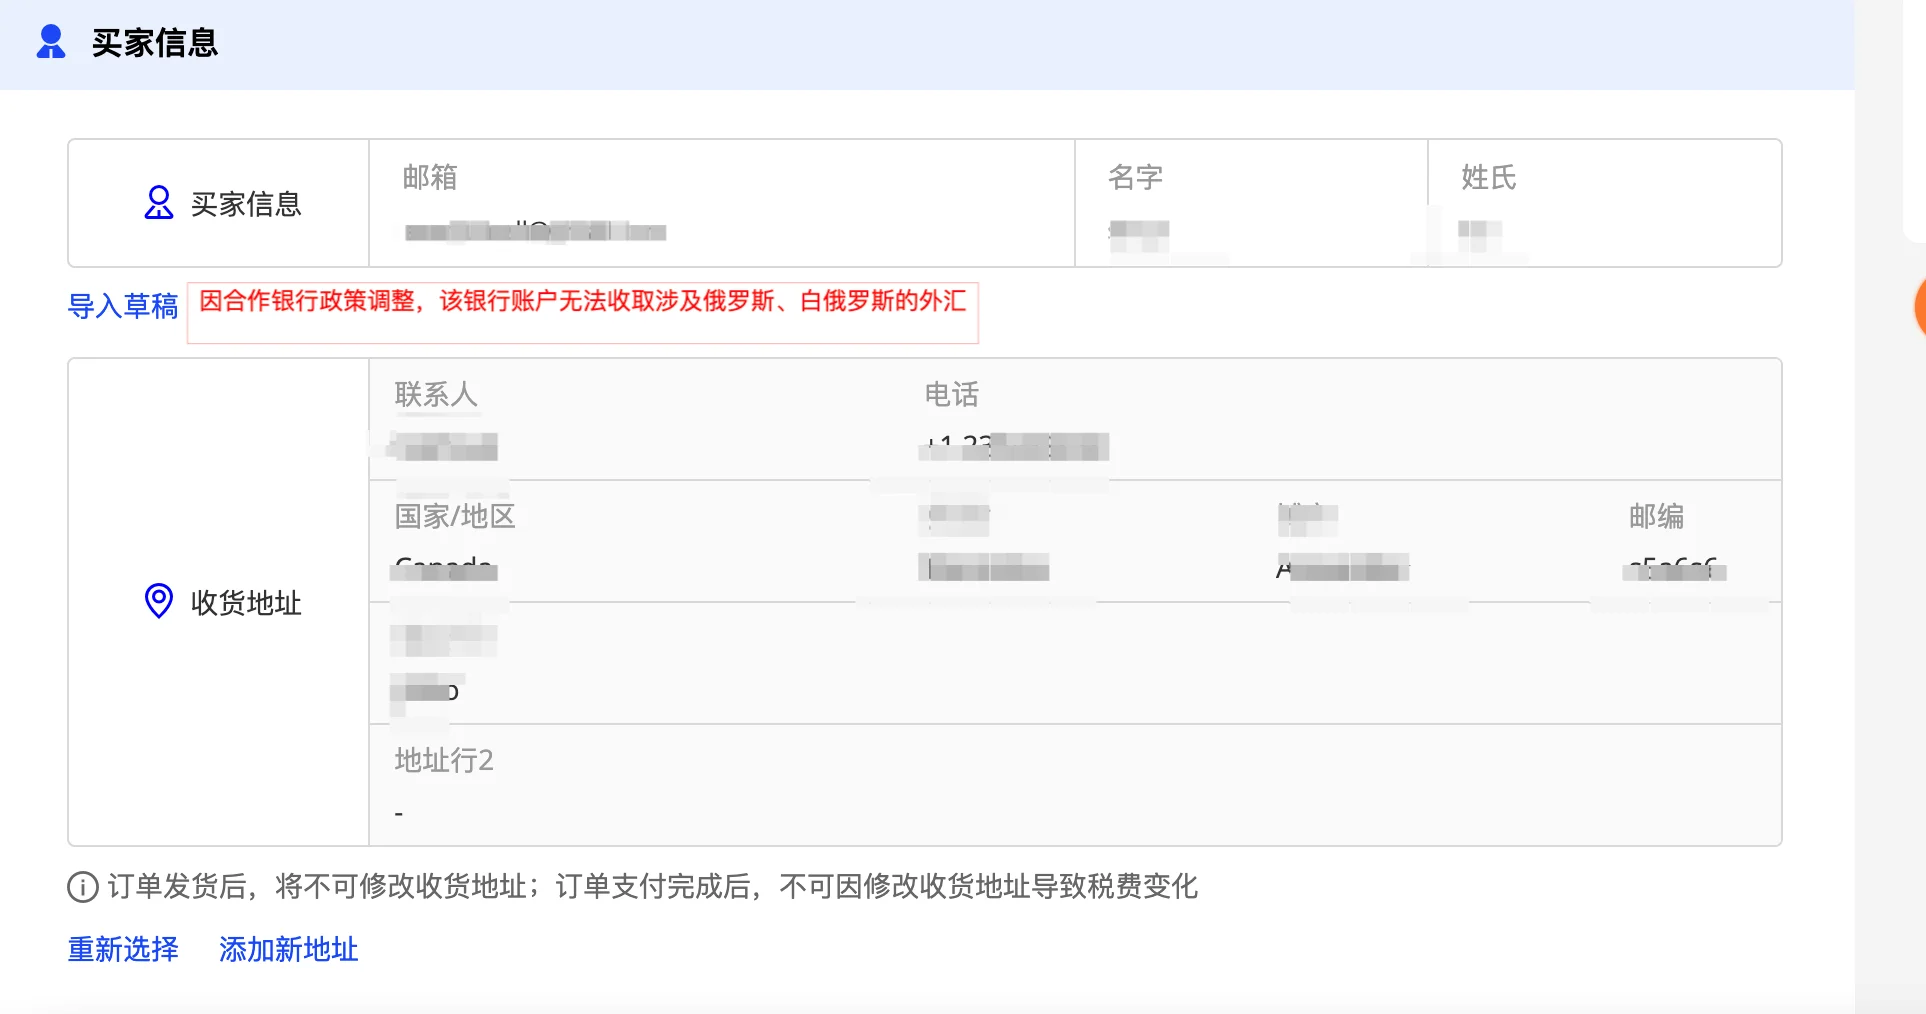Image resolution: width=1926 pixels, height=1014 pixels.
Task: Click the 买家信息 page header title
Action: click(x=155, y=42)
